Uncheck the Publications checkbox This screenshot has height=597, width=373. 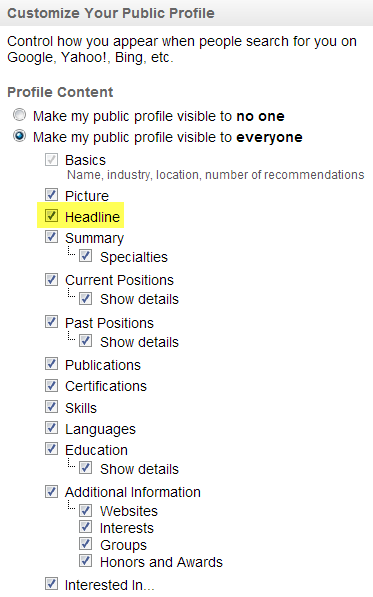[x=51, y=364]
